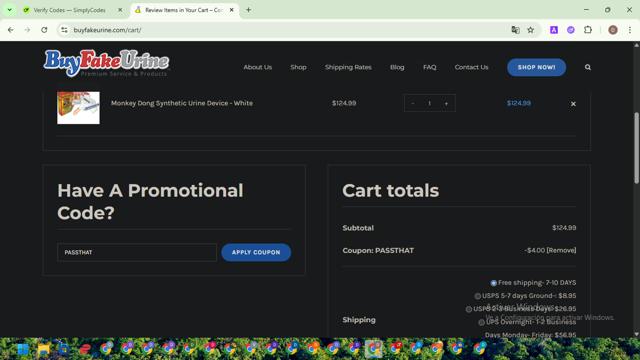Viewport: 640px width, 360px height.
Task: Click the address bar URL
Action: click(x=107, y=30)
